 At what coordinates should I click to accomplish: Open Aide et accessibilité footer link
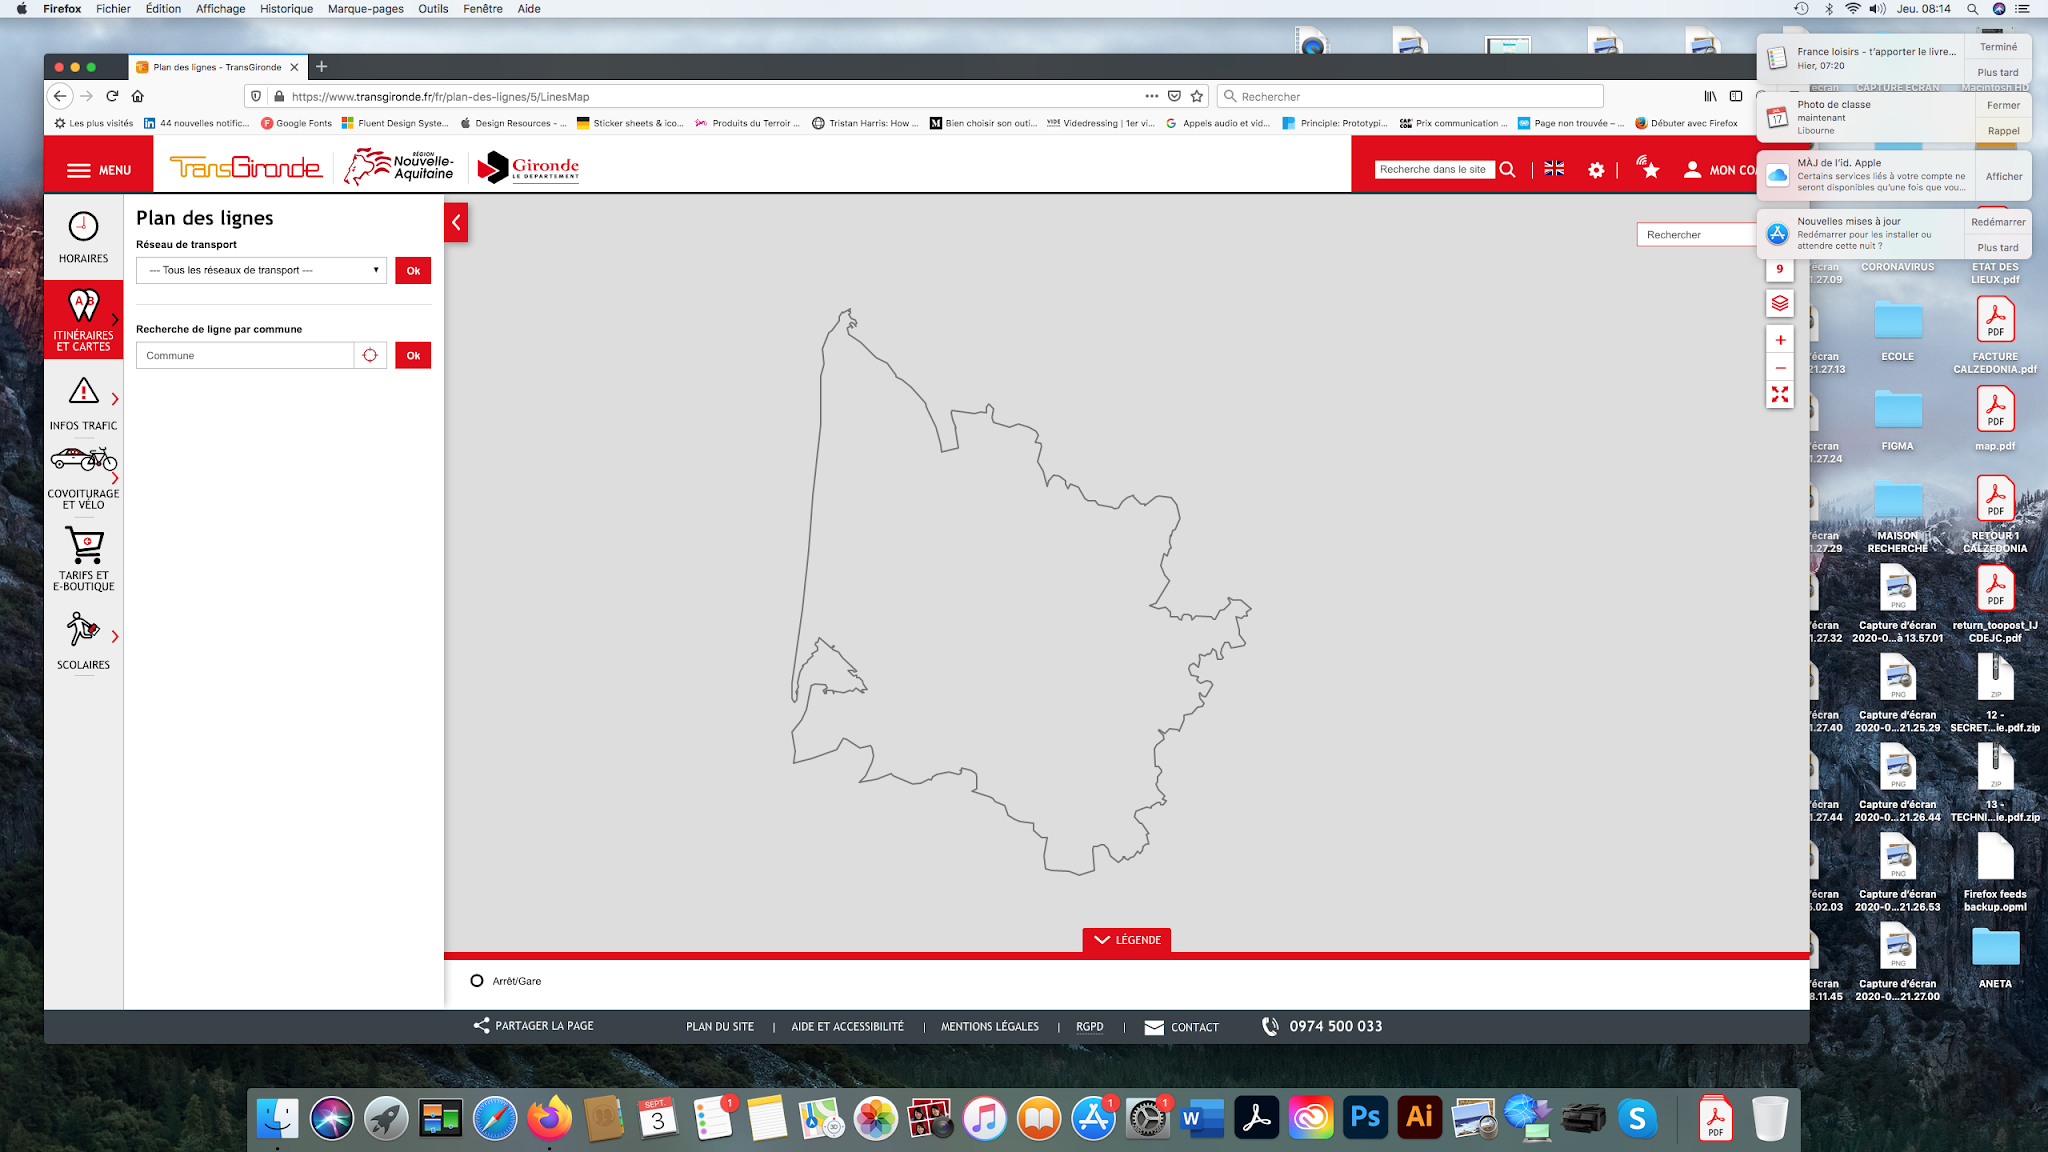847,1027
